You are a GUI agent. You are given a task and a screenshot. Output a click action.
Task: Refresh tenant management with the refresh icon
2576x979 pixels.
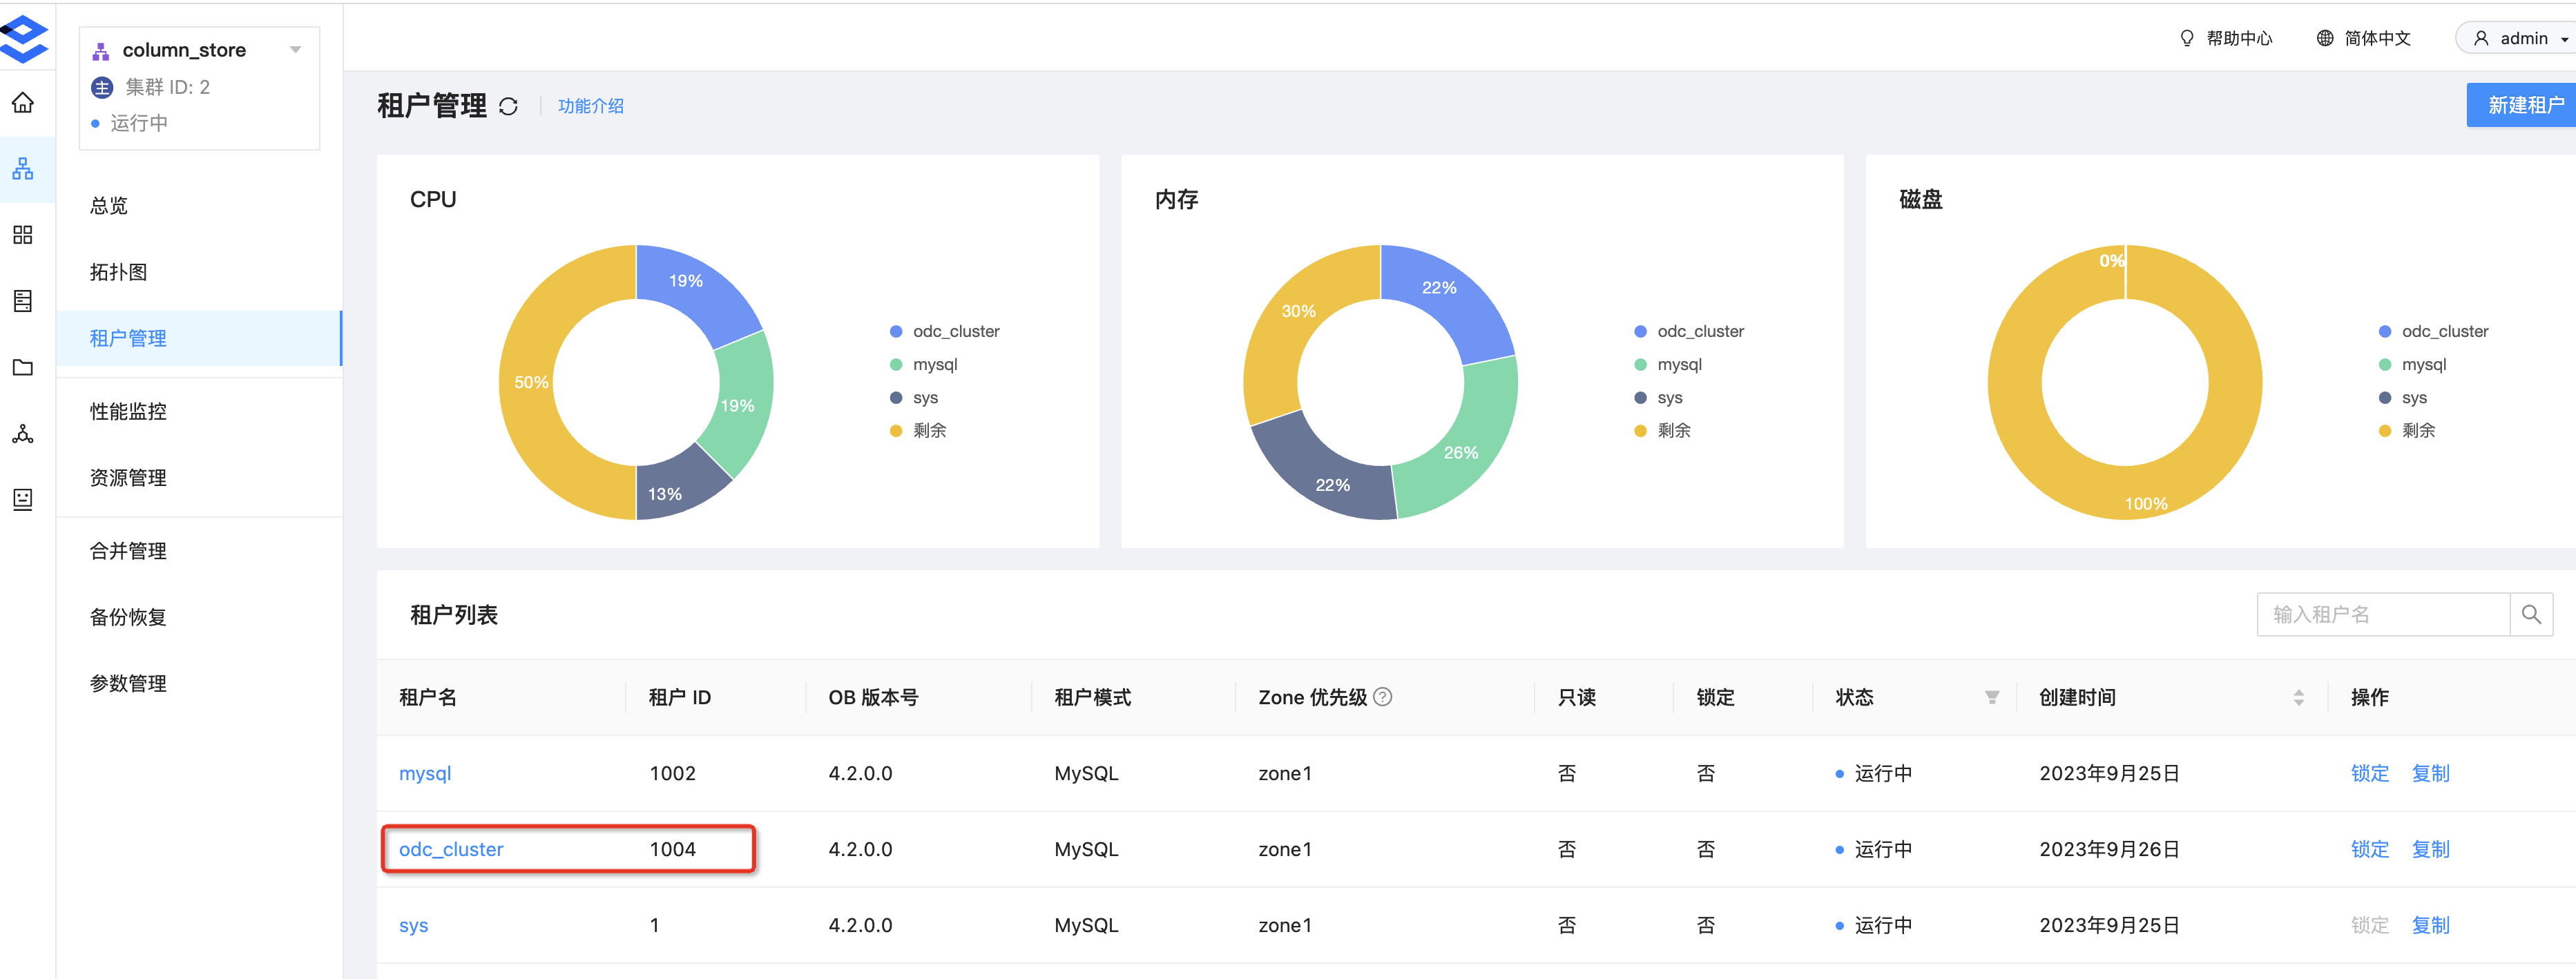(510, 105)
